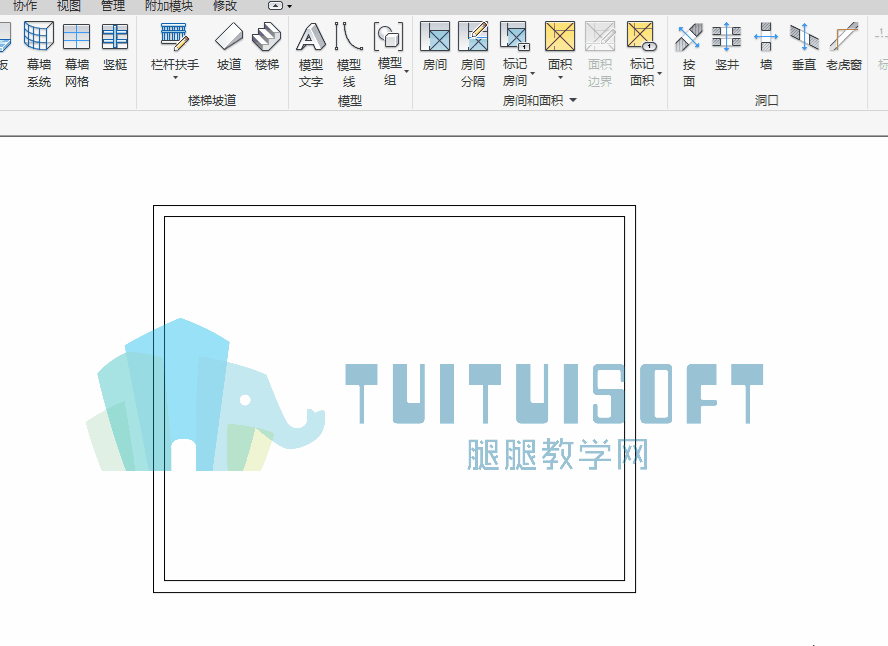Image resolution: width=888 pixels, height=646 pixels.
Task: Choose the 竖梃 (Mullion) tool
Action: coord(114,46)
